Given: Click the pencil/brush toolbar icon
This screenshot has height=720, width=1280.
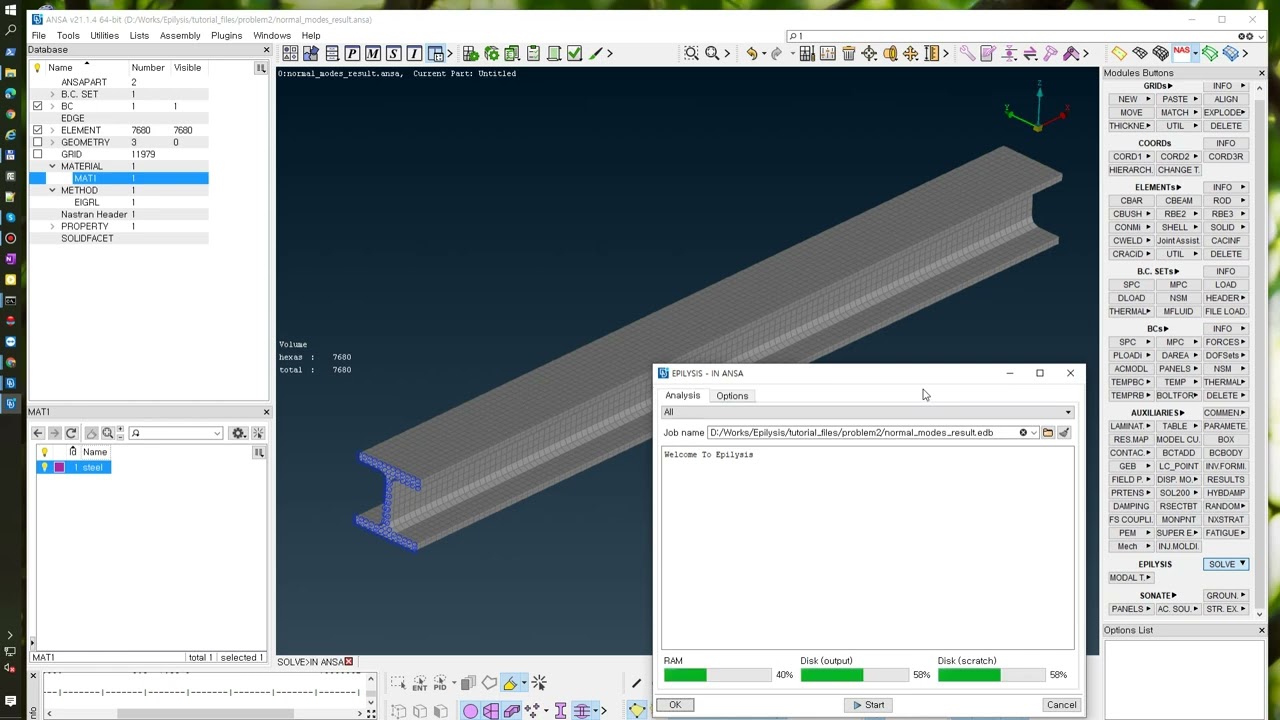Looking at the screenshot, I should click(597, 53).
